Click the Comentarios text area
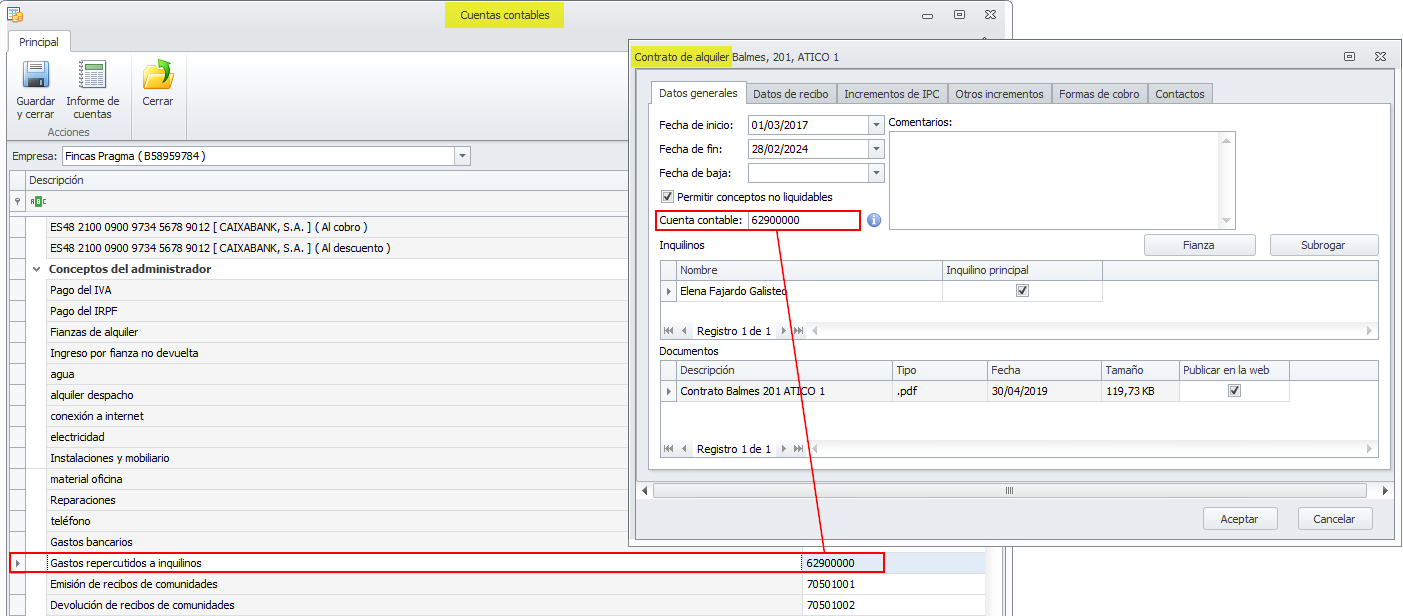The width and height of the screenshot is (1403, 616). point(1062,180)
